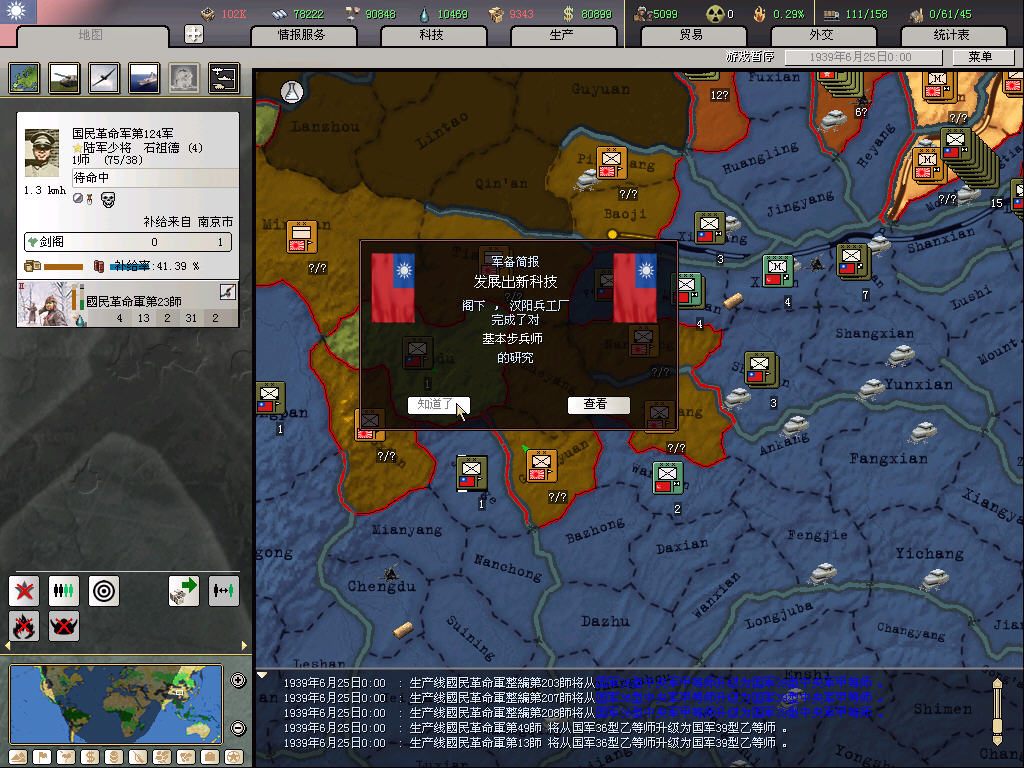The image size is (1024, 768).
Task: Select the diplomatic map mode (briefcase icon)
Action: 210,758
